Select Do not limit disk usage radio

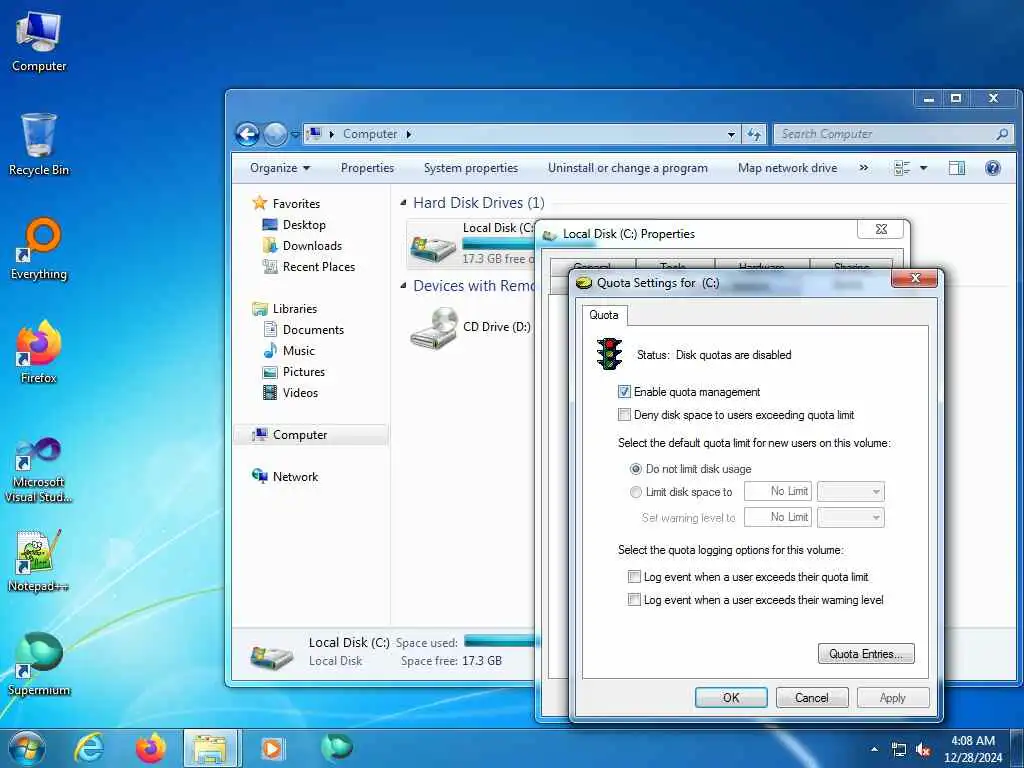click(x=635, y=469)
